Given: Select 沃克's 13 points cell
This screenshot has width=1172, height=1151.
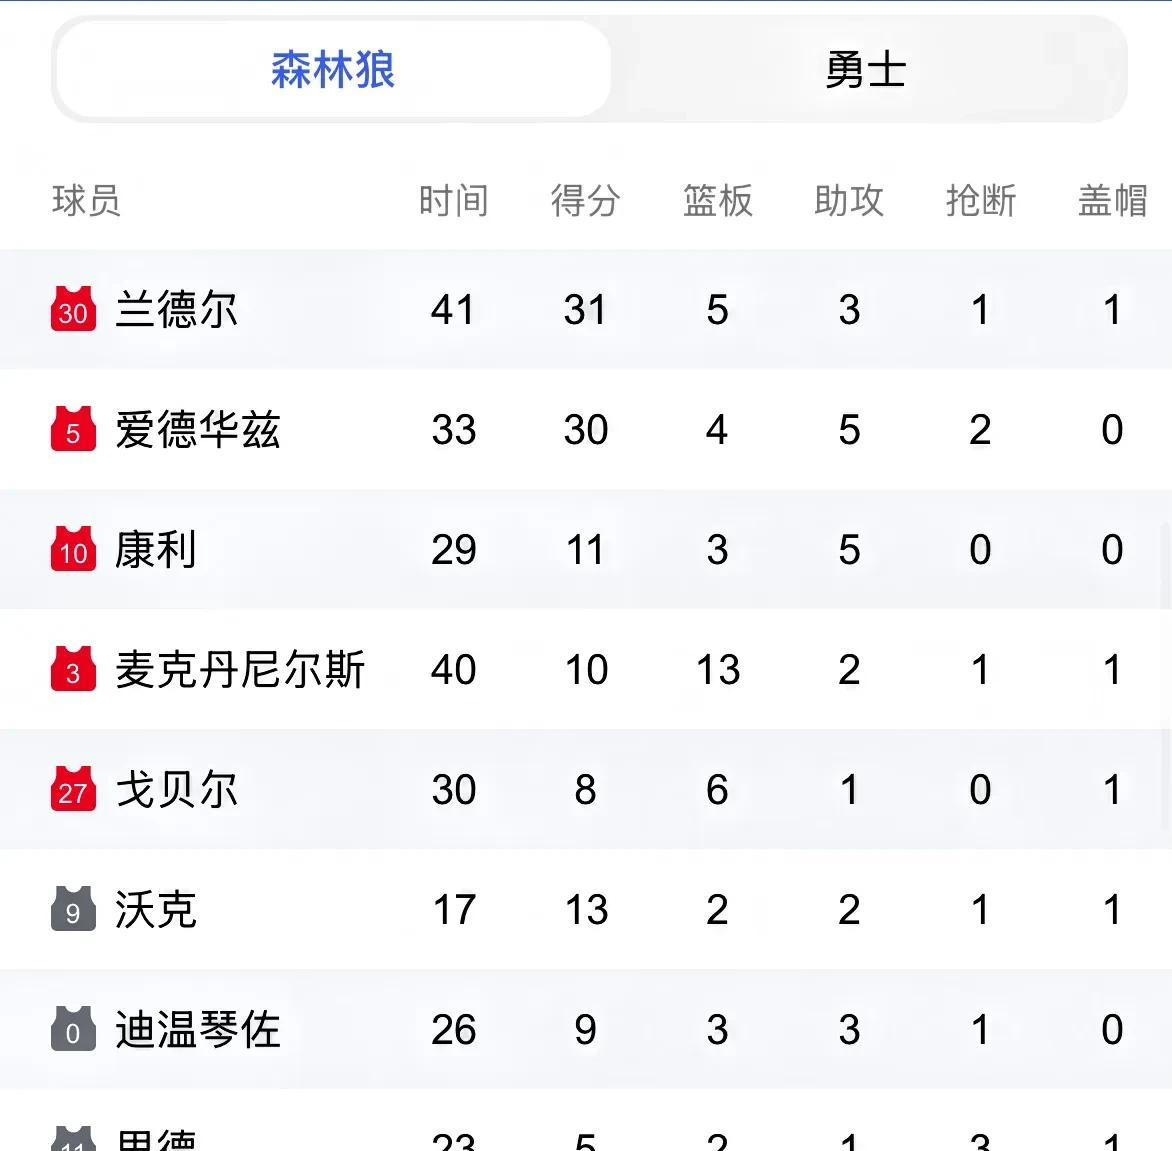Looking at the screenshot, I should coord(586,910).
